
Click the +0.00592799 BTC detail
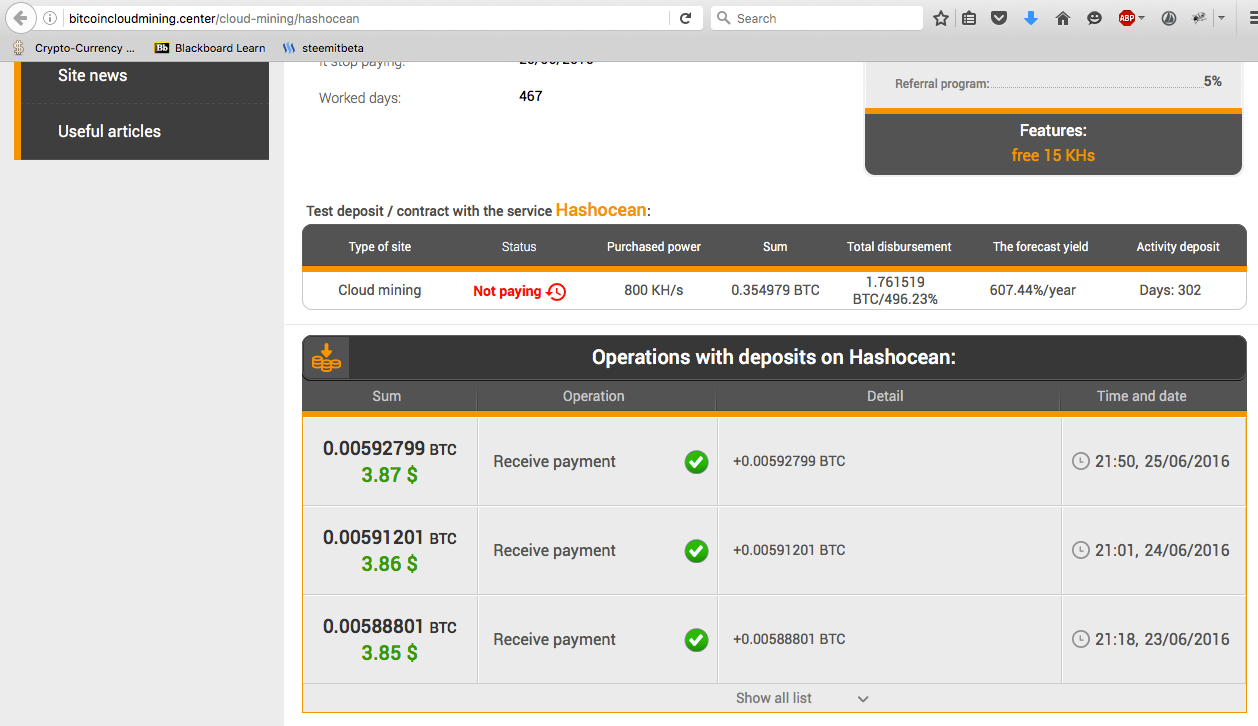tap(789, 461)
